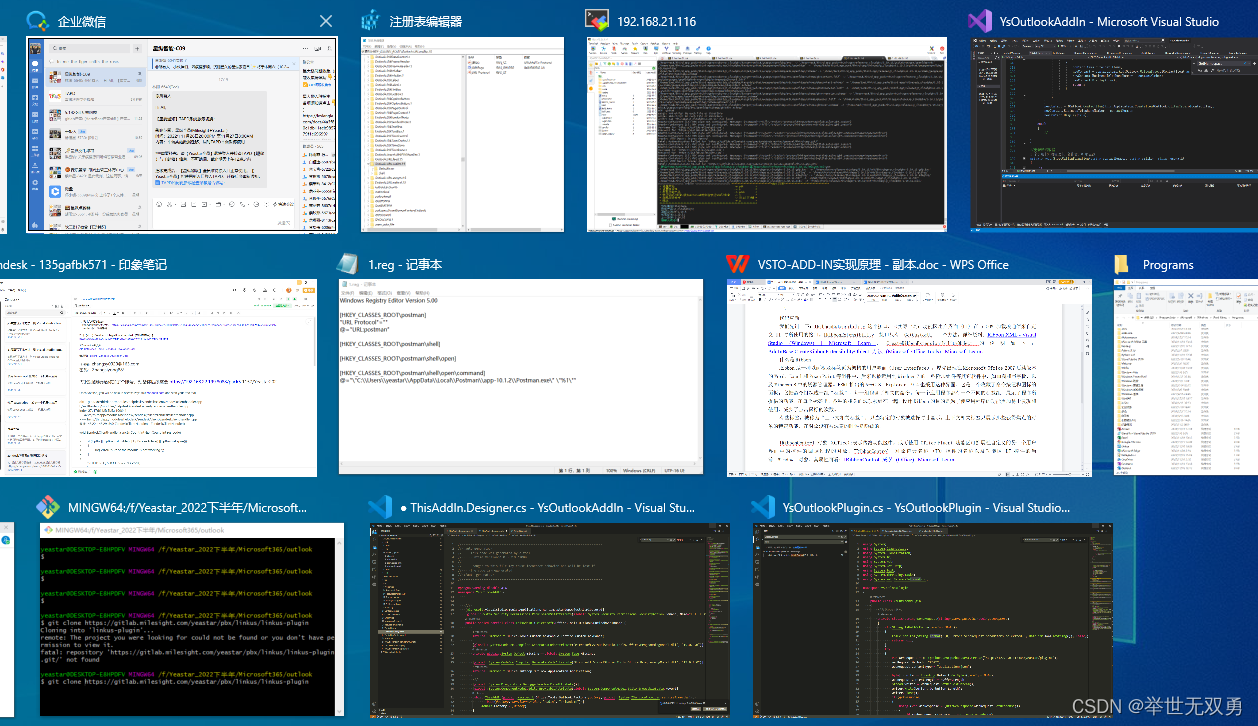Screen dimensions: 1258x726
Task: Click the 192.168.21.116 terminal session icon
Action: click(x=598, y=21)
